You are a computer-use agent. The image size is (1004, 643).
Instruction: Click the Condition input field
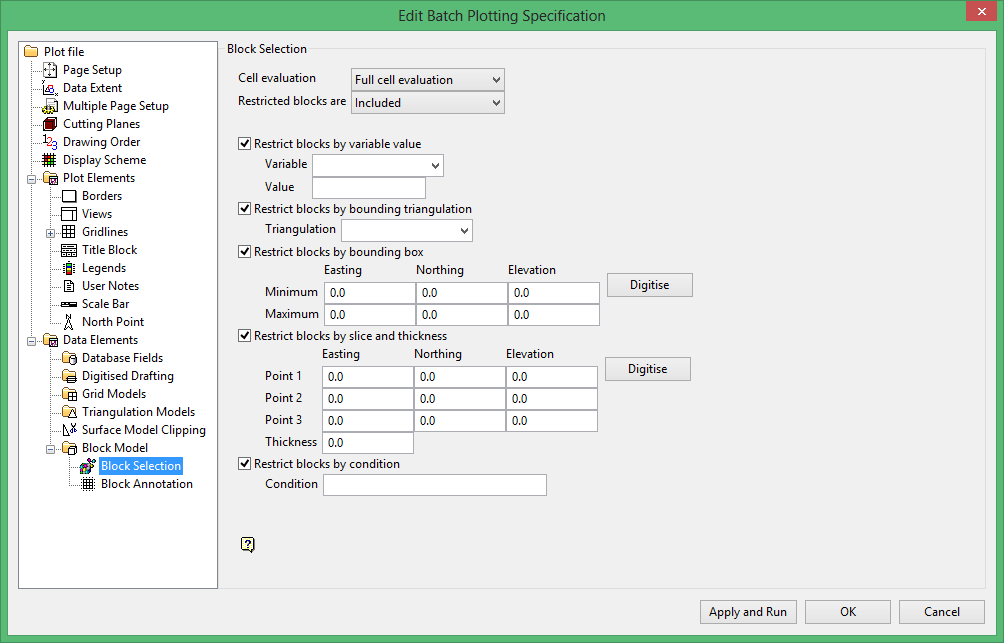[434, 485]
